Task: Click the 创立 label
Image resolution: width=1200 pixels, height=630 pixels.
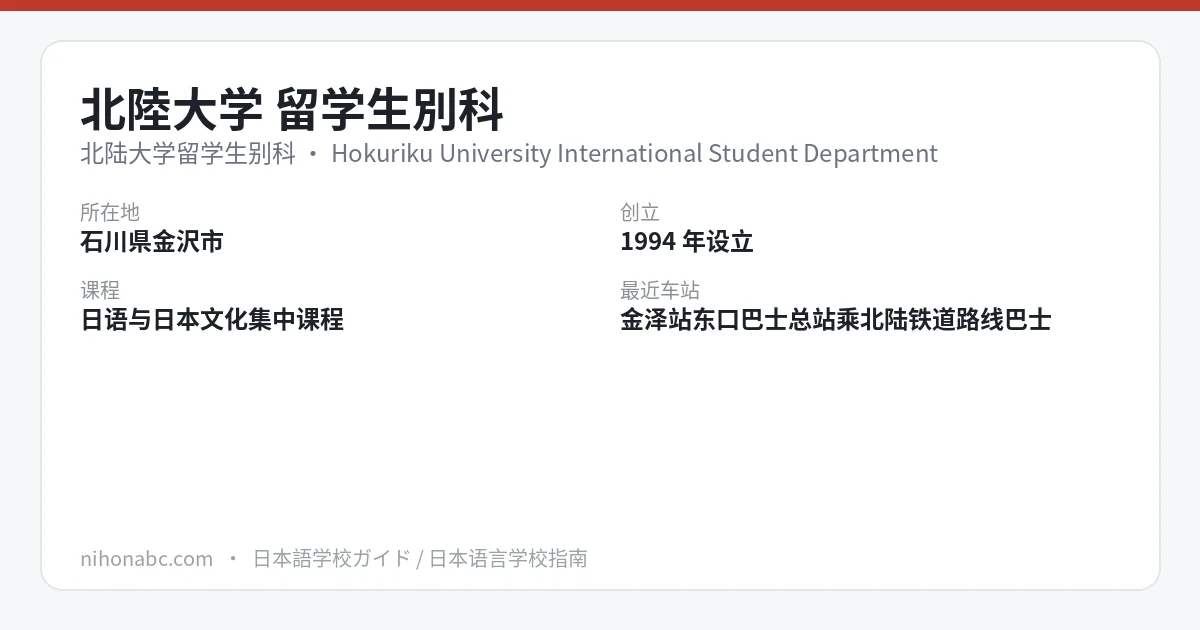Action: pos(640,212)
